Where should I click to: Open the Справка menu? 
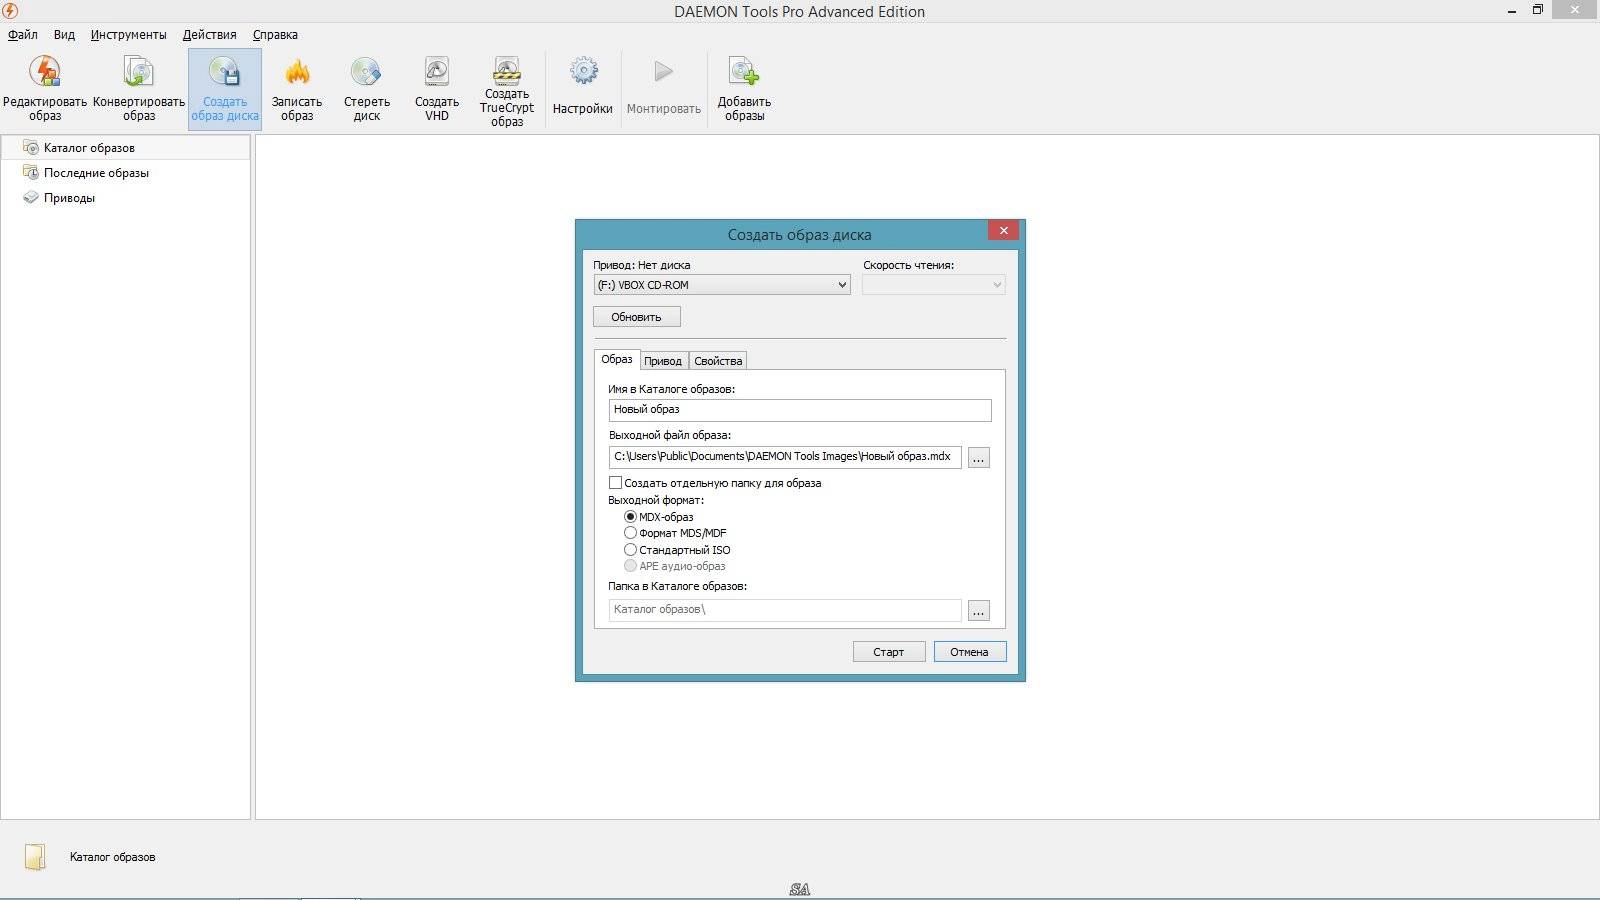[275, 35]
